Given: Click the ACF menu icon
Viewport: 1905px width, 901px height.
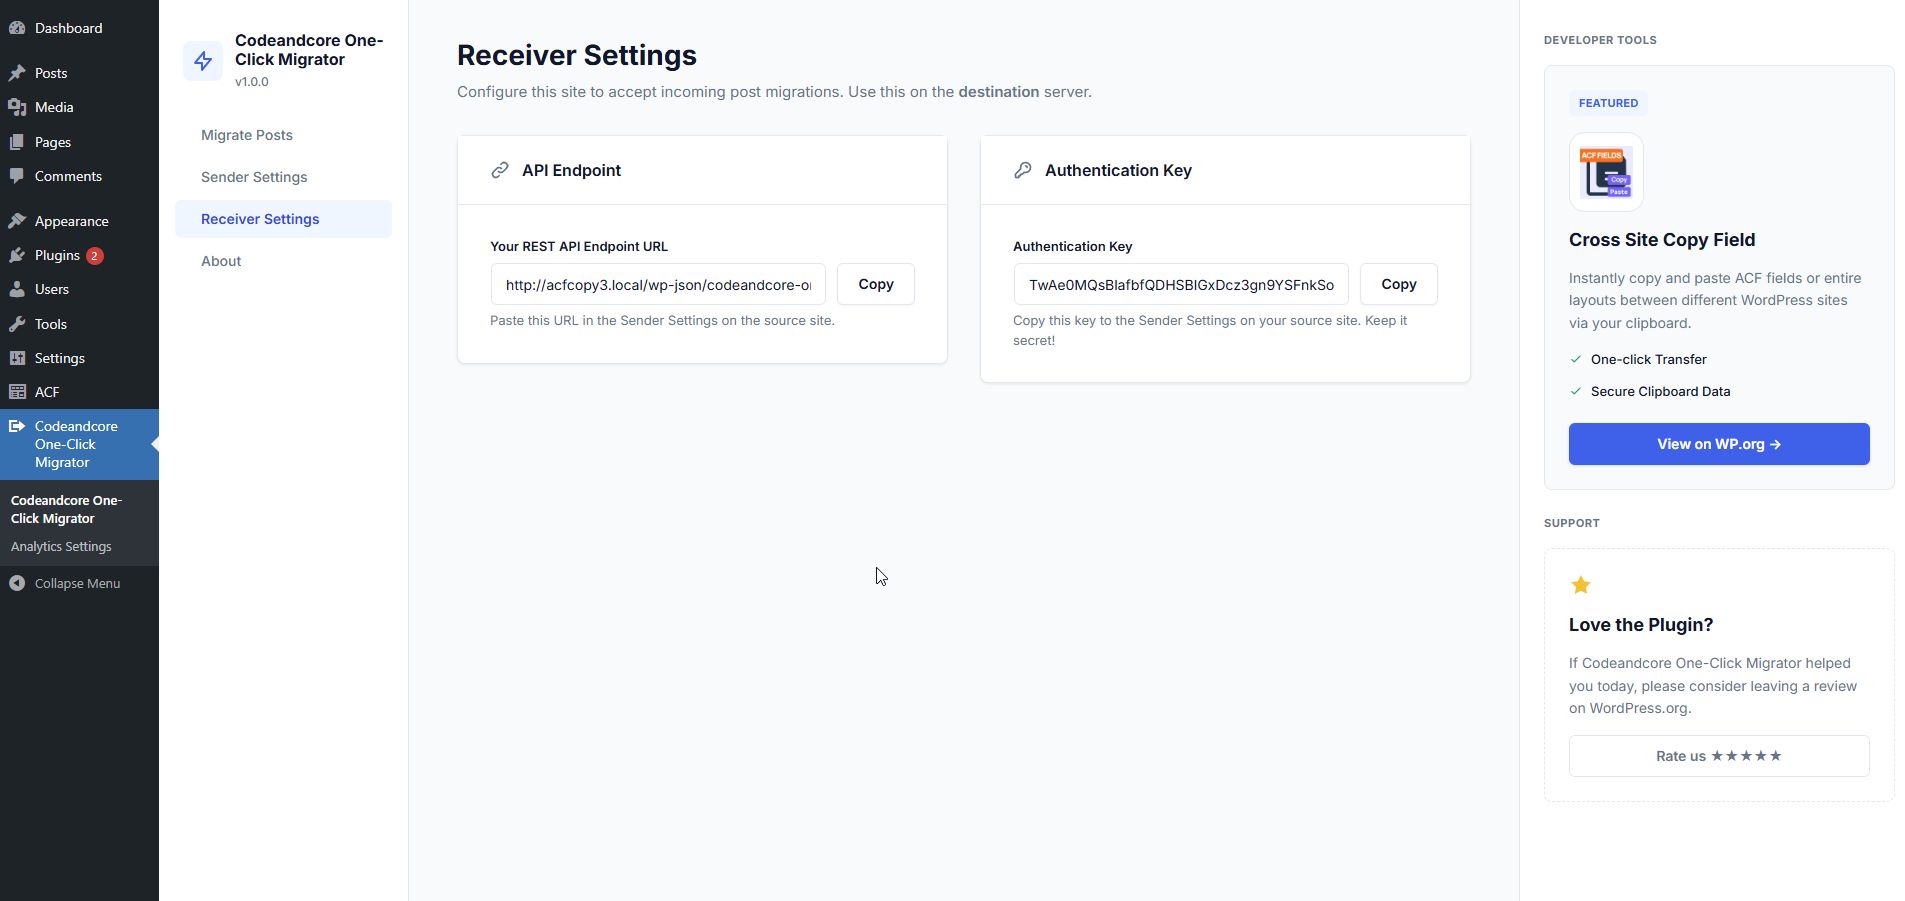Looking at the screenshot, I should coord(17,392).
